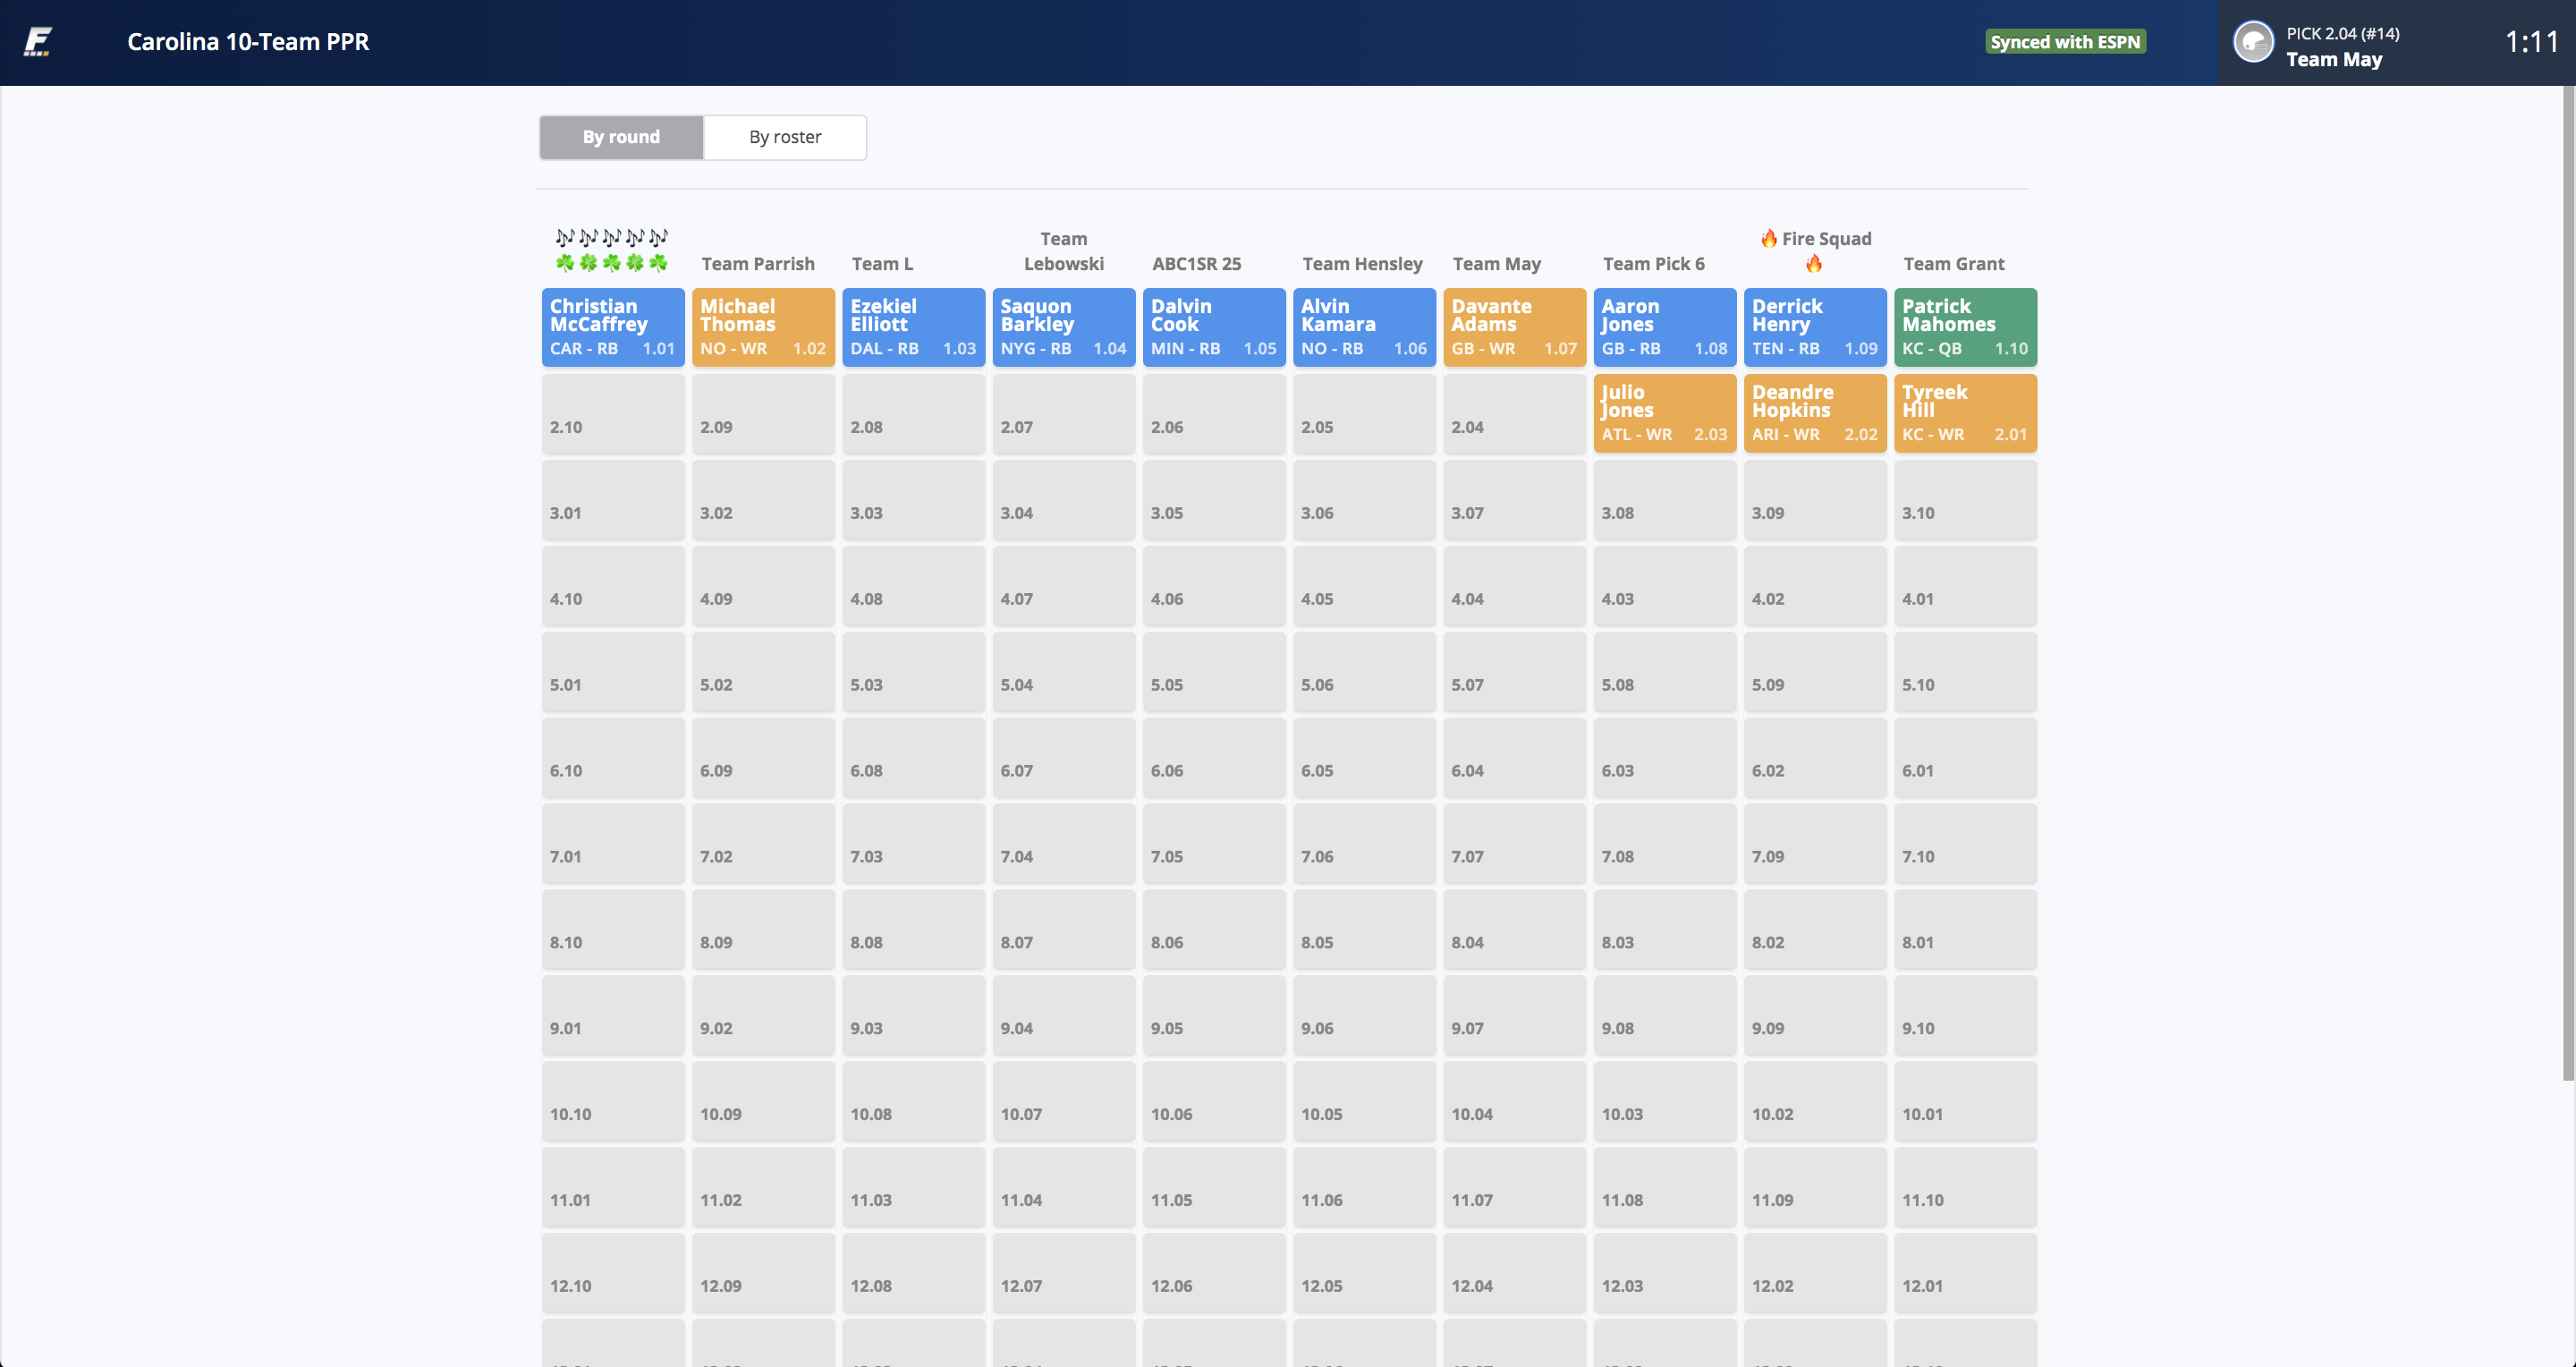Viewport: 2576px width, 1367px height.
Task: Open the Aaron Jones pick card
Action: pyautogui.click(x=1665, y=327)
